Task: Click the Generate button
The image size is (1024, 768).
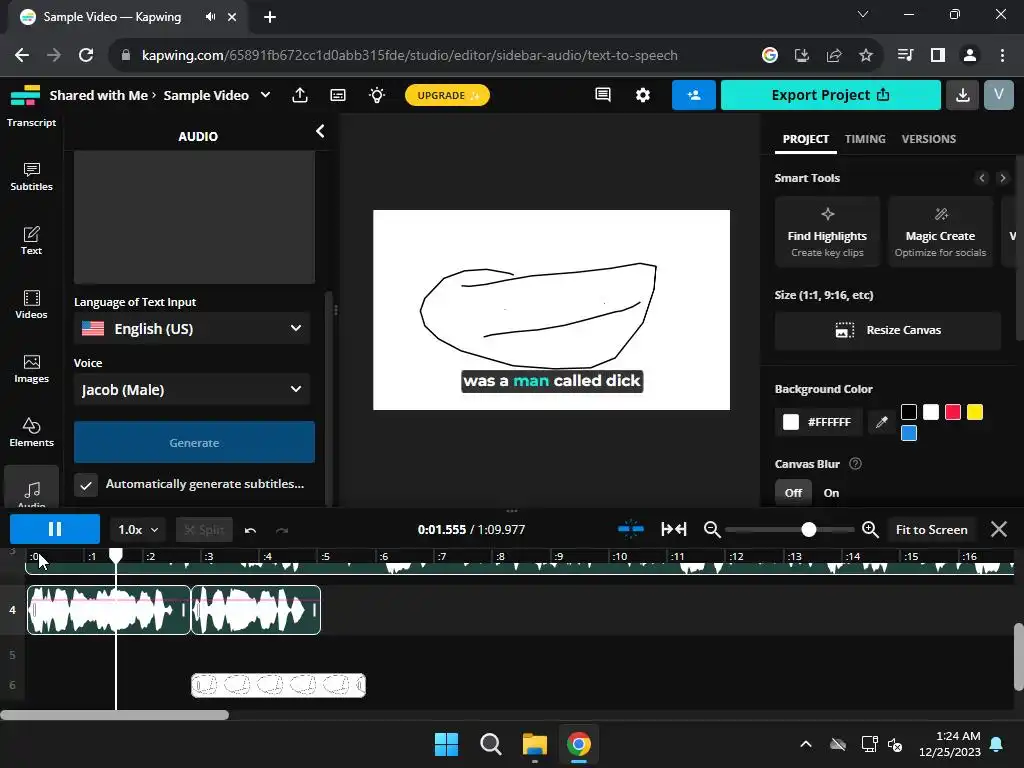Action: click(194, 442)
